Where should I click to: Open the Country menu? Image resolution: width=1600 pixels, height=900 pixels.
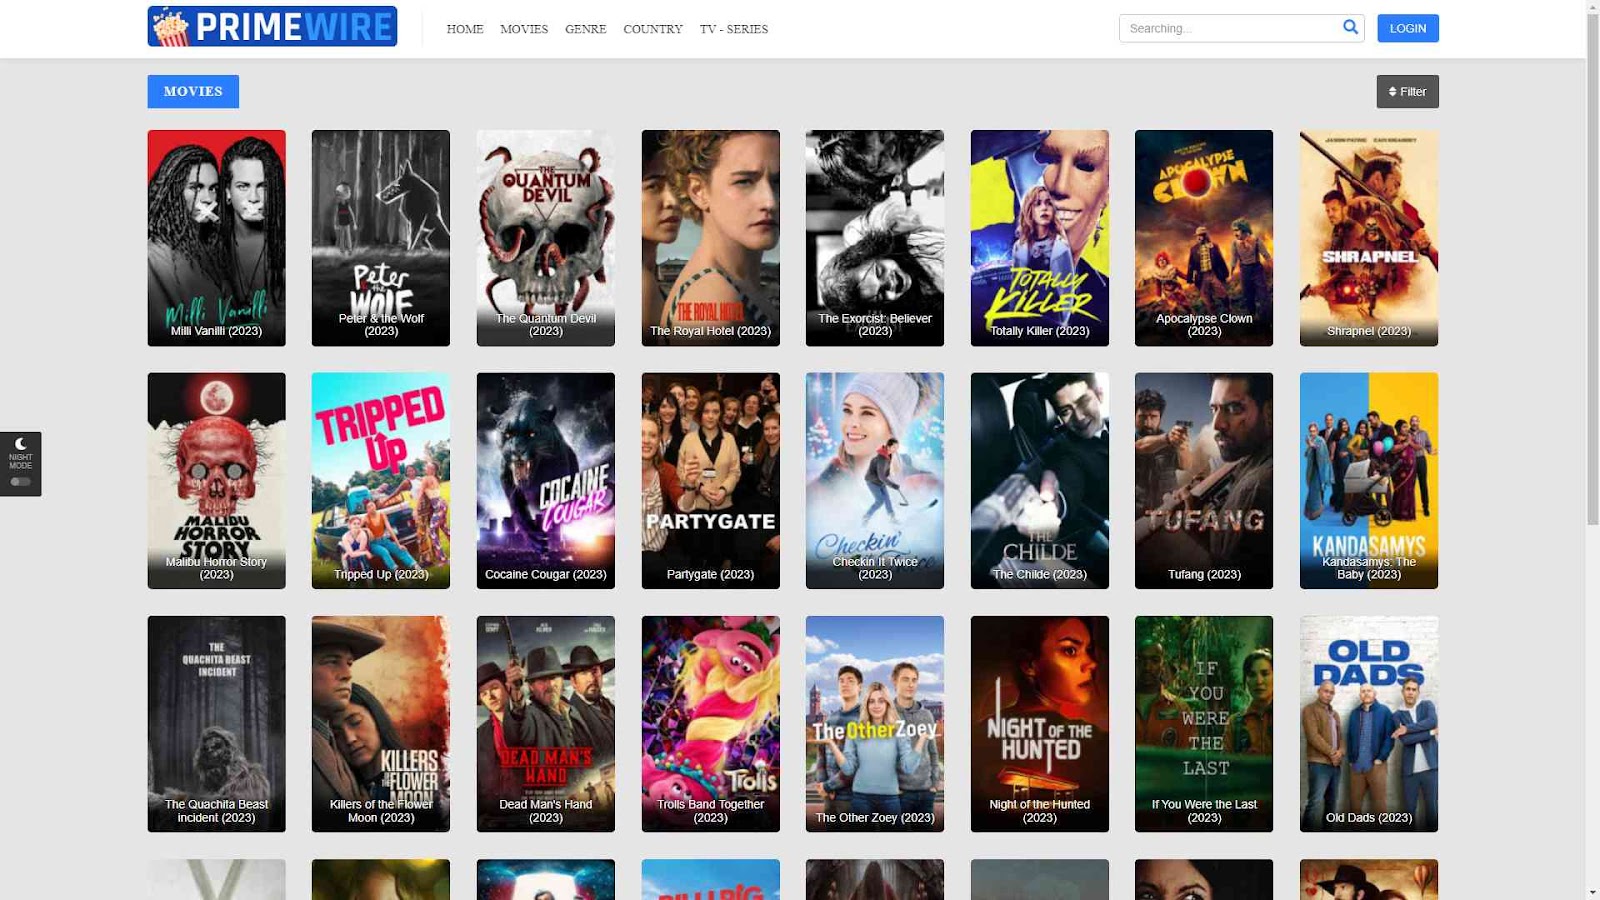pyautogui.click(x=653, y=29)
